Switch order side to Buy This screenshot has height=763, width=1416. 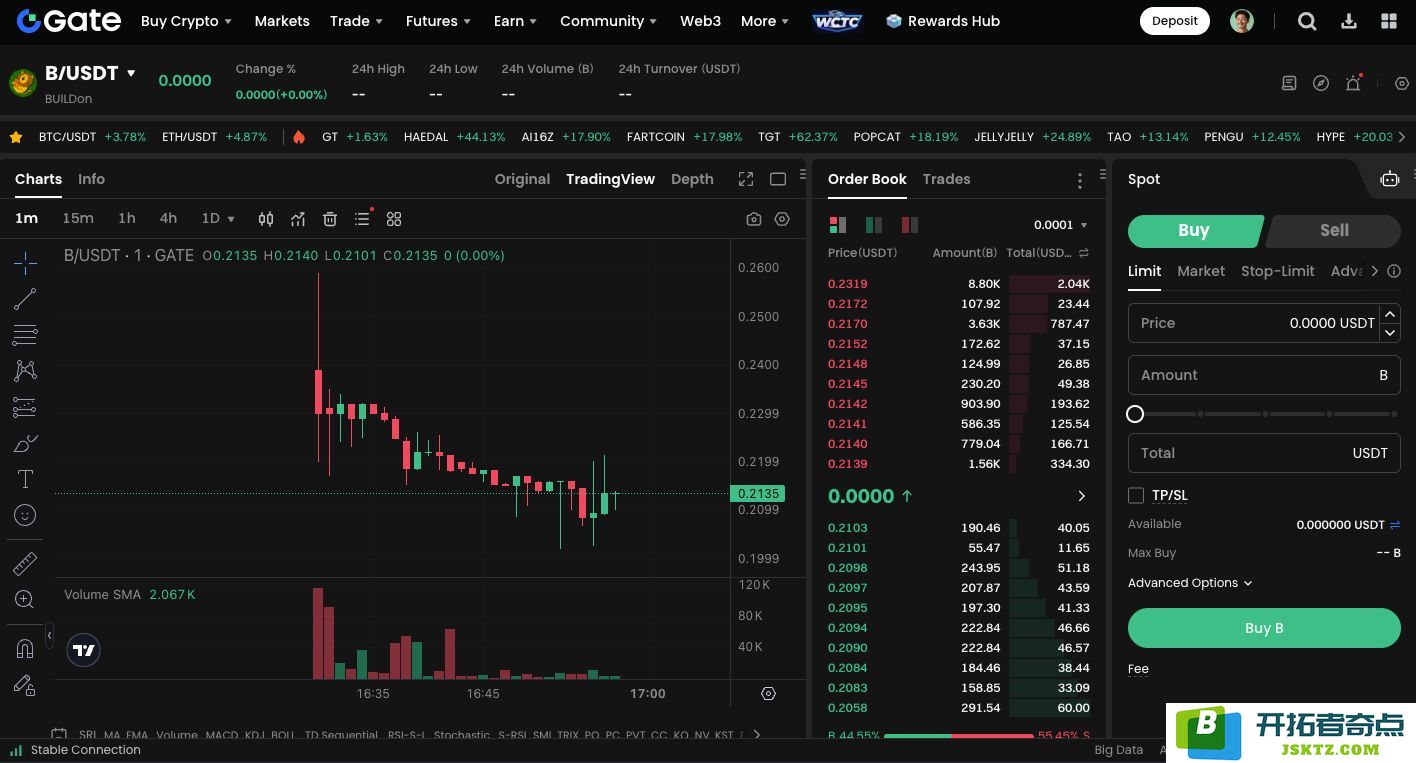pyautogui.click(x=1194, y=230)
